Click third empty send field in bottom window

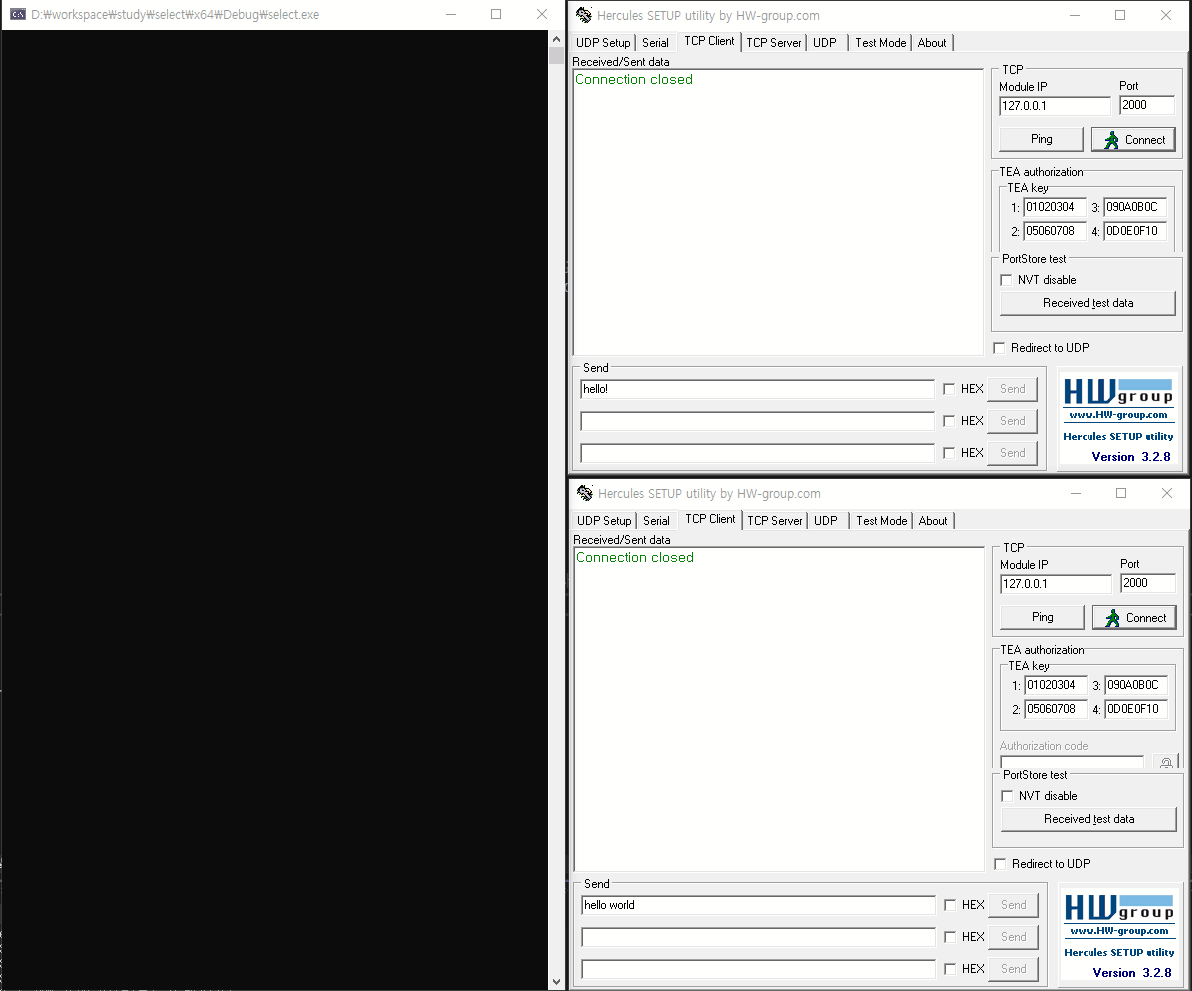point(758,969)
